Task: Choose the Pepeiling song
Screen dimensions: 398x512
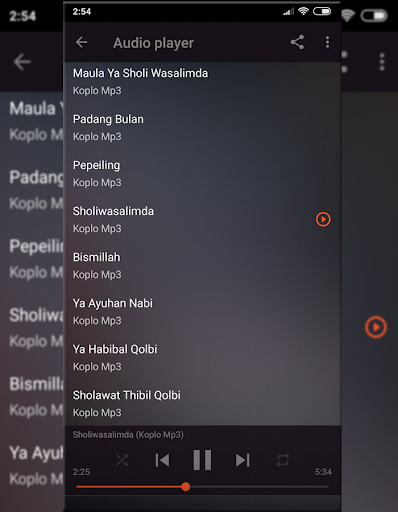Action: pos(202,174)
